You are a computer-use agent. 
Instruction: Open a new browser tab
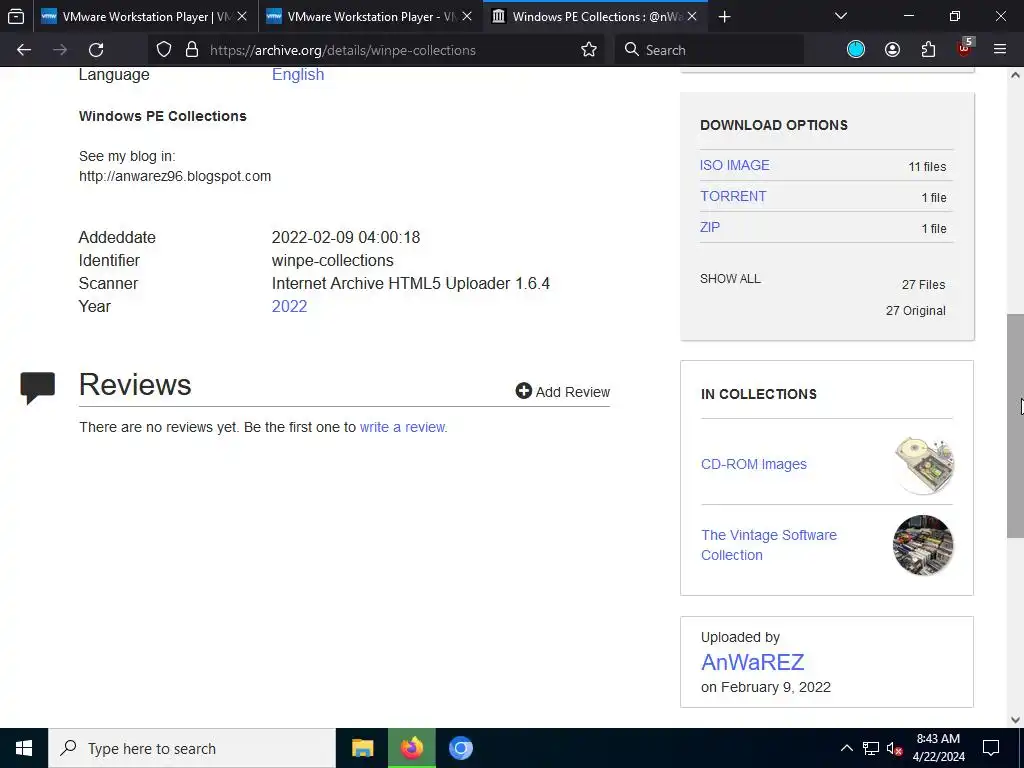coord(724,17)
